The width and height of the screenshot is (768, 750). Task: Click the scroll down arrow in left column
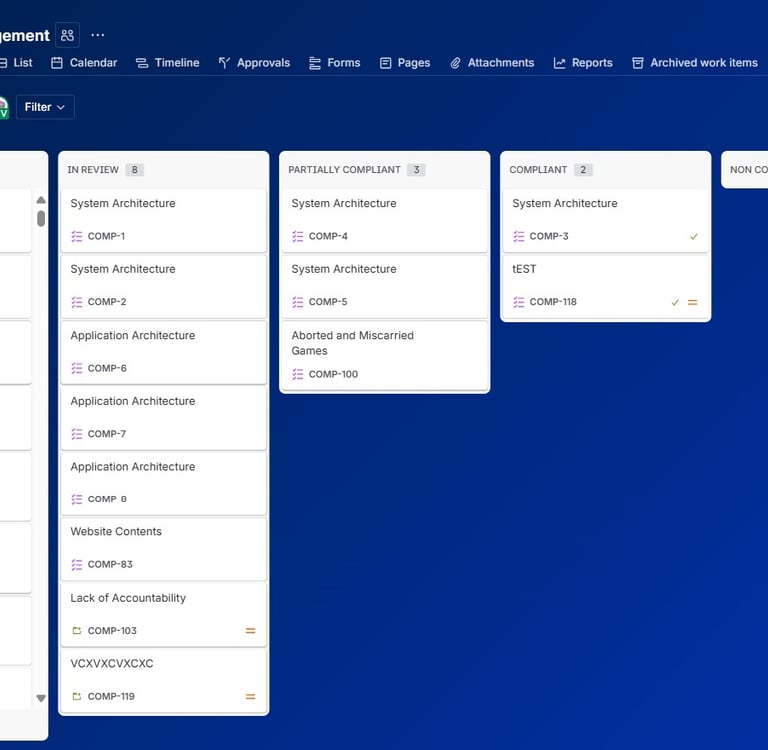tap(41, 698)
